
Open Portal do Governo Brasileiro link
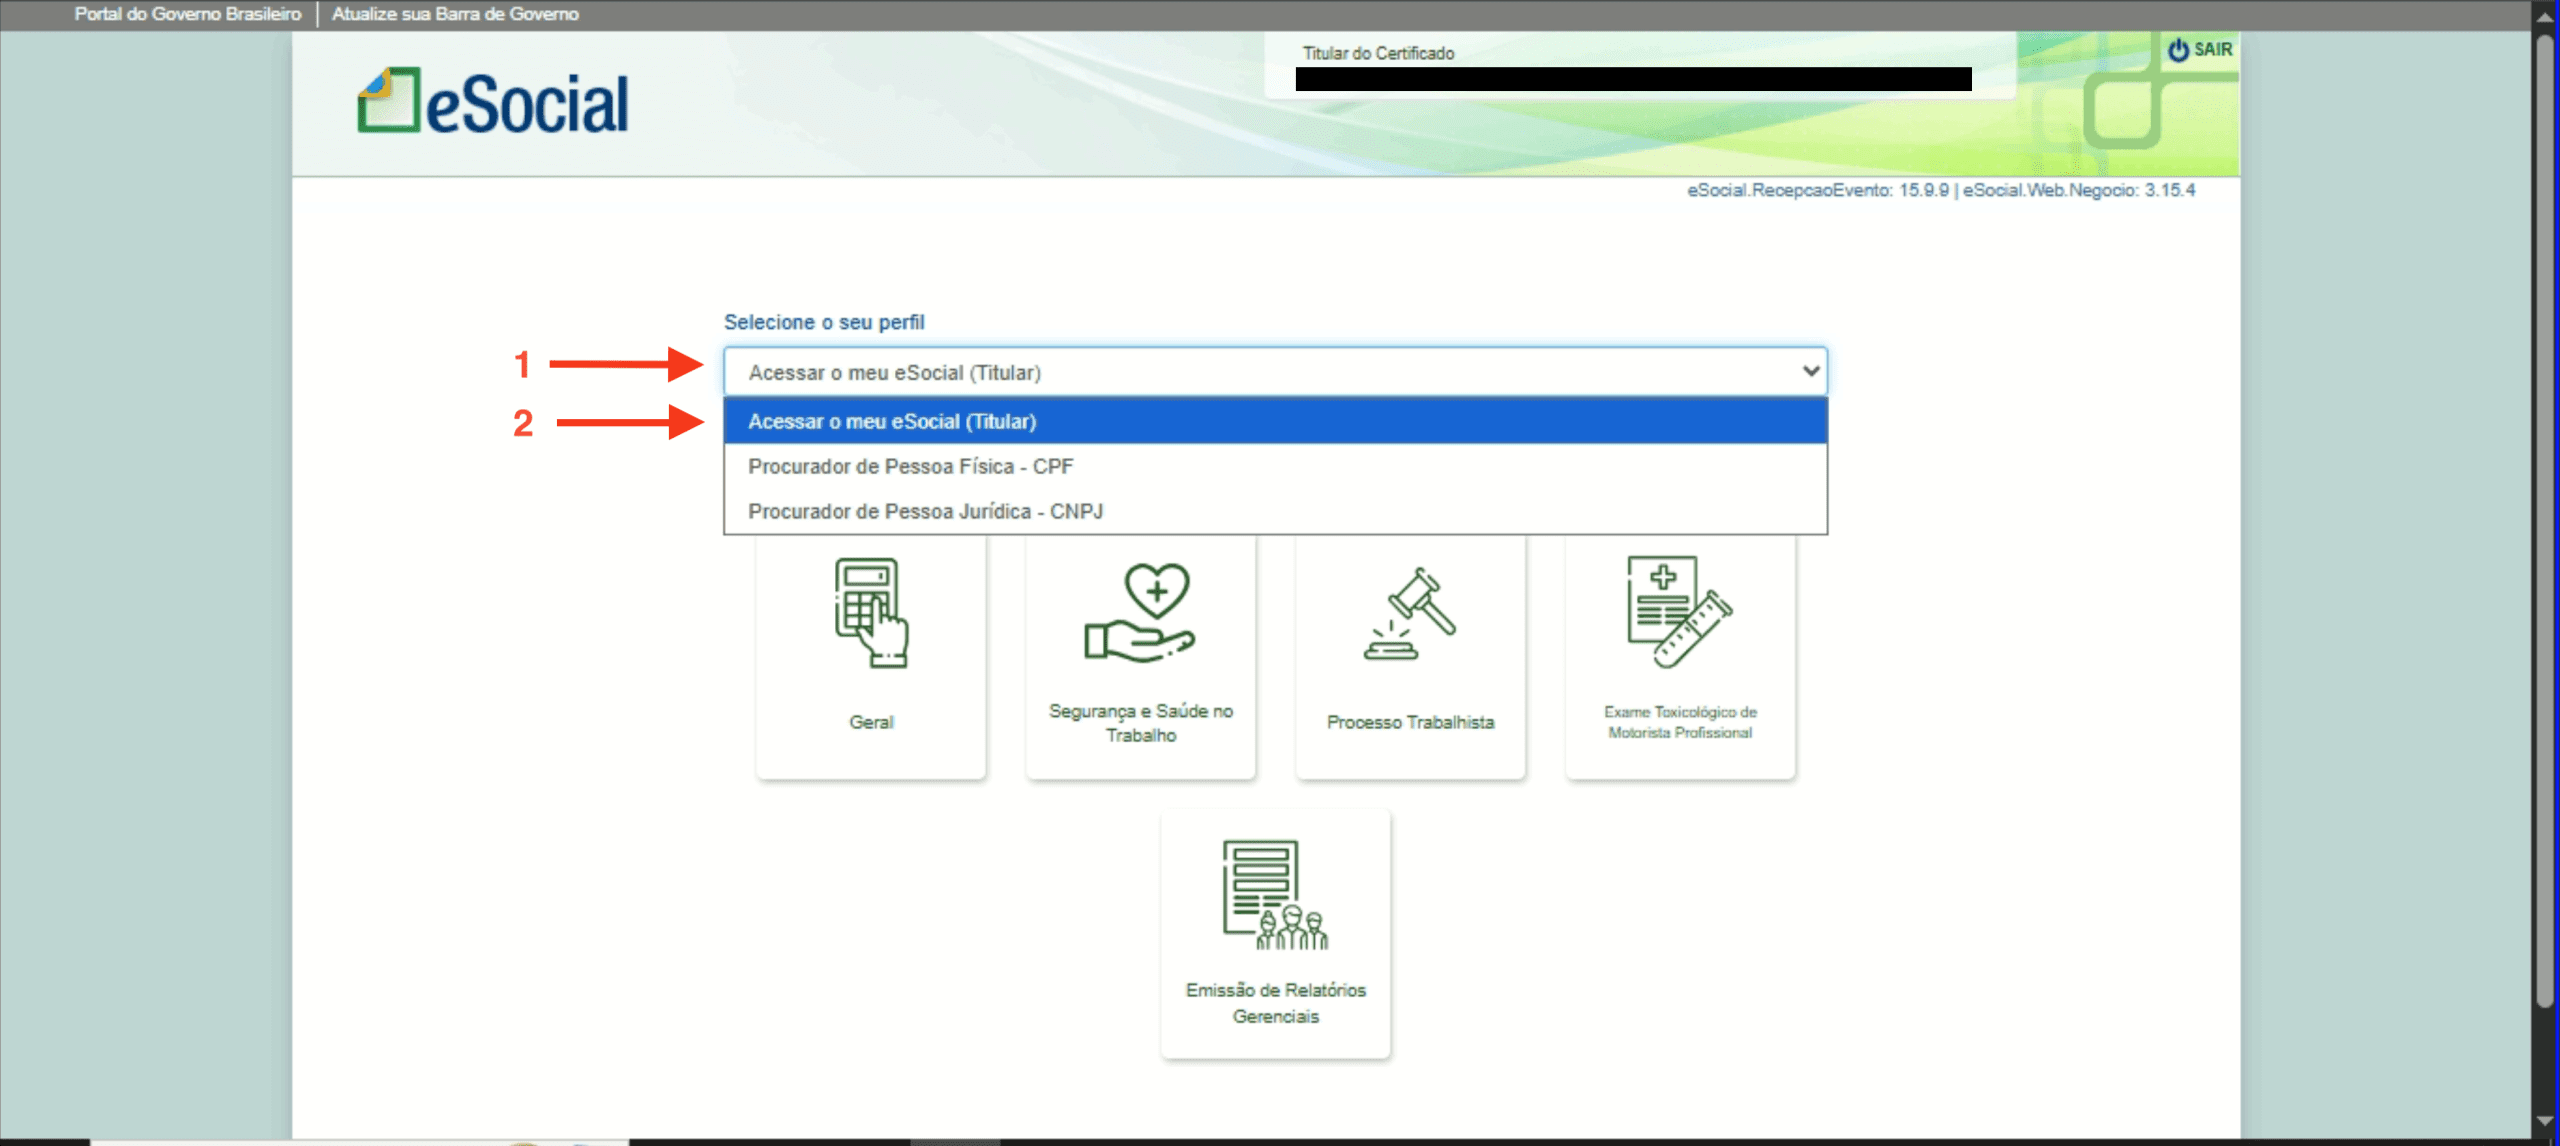pyautogui.click(x=187, y=14)
